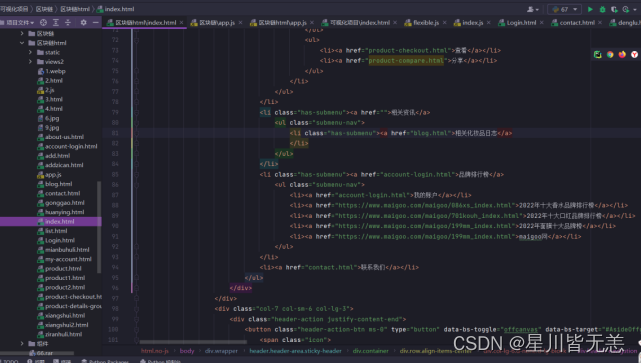Click the project panel vertical scrollbar
641x363 pixels.
pos(99,227)
